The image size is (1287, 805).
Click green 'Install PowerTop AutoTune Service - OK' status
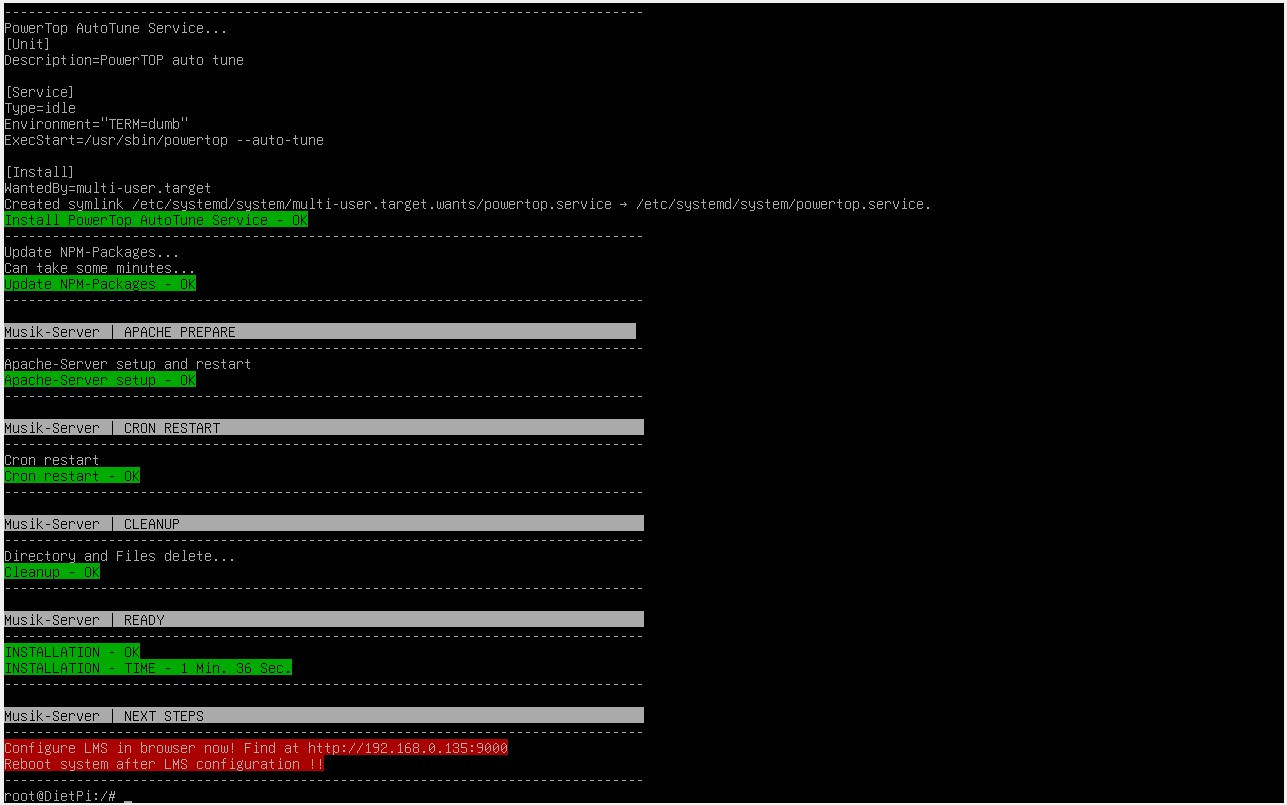tap(156, 220)
